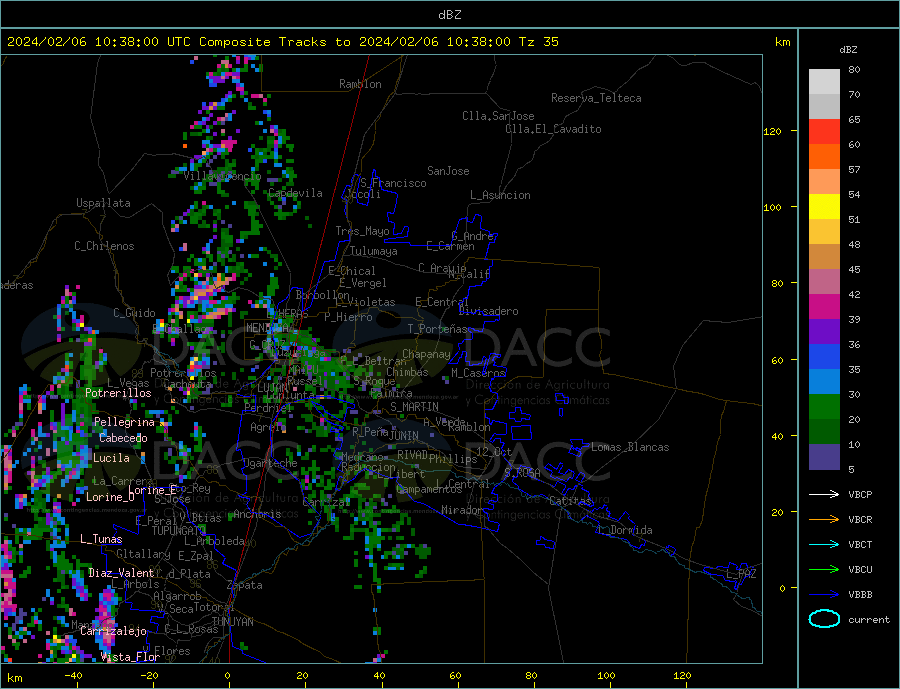Select the brown 45–48 dBZ swatch
Screen dimensions: 900x689
click(824, 257)
